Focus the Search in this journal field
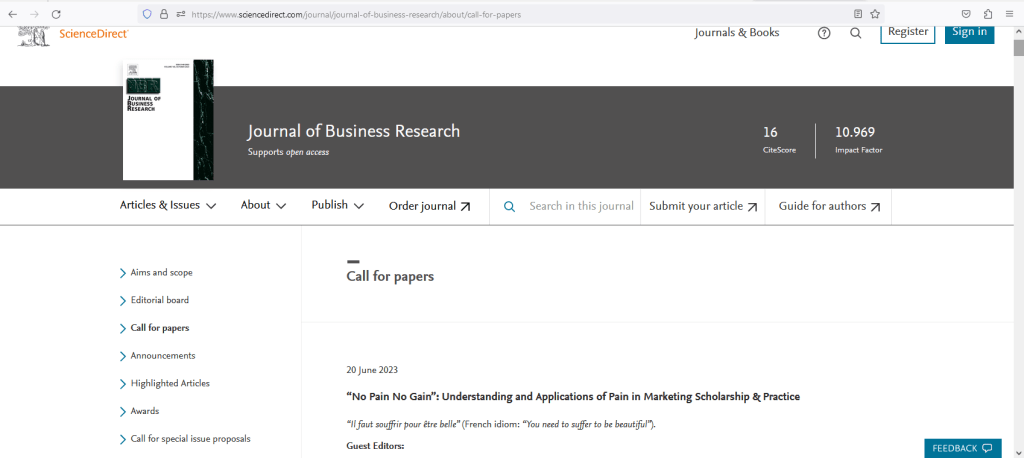 point(581,206)
